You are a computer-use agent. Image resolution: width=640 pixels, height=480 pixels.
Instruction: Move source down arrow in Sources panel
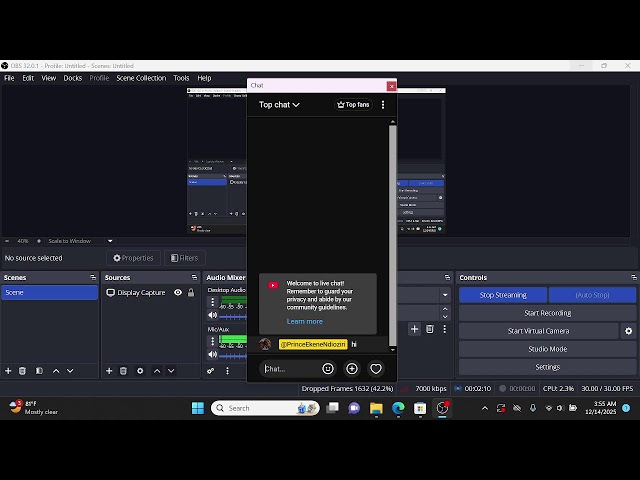click(171, 371)
